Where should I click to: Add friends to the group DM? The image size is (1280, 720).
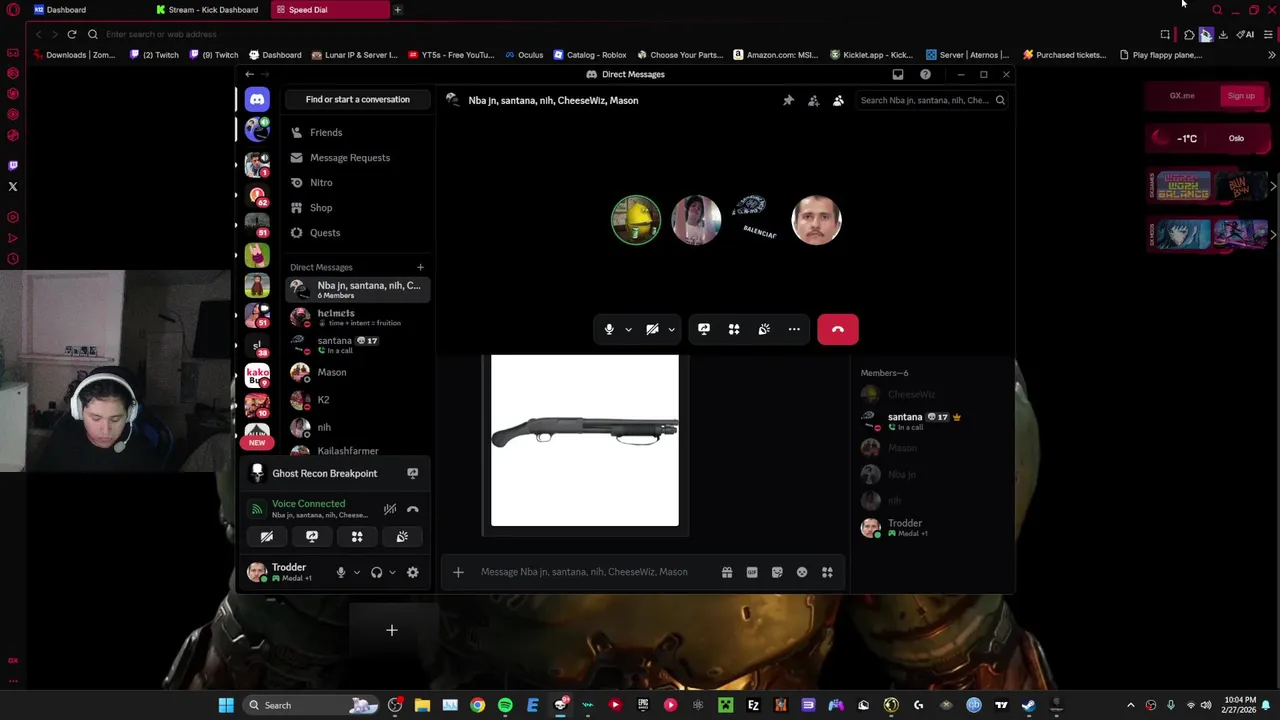tap(813, 100)
